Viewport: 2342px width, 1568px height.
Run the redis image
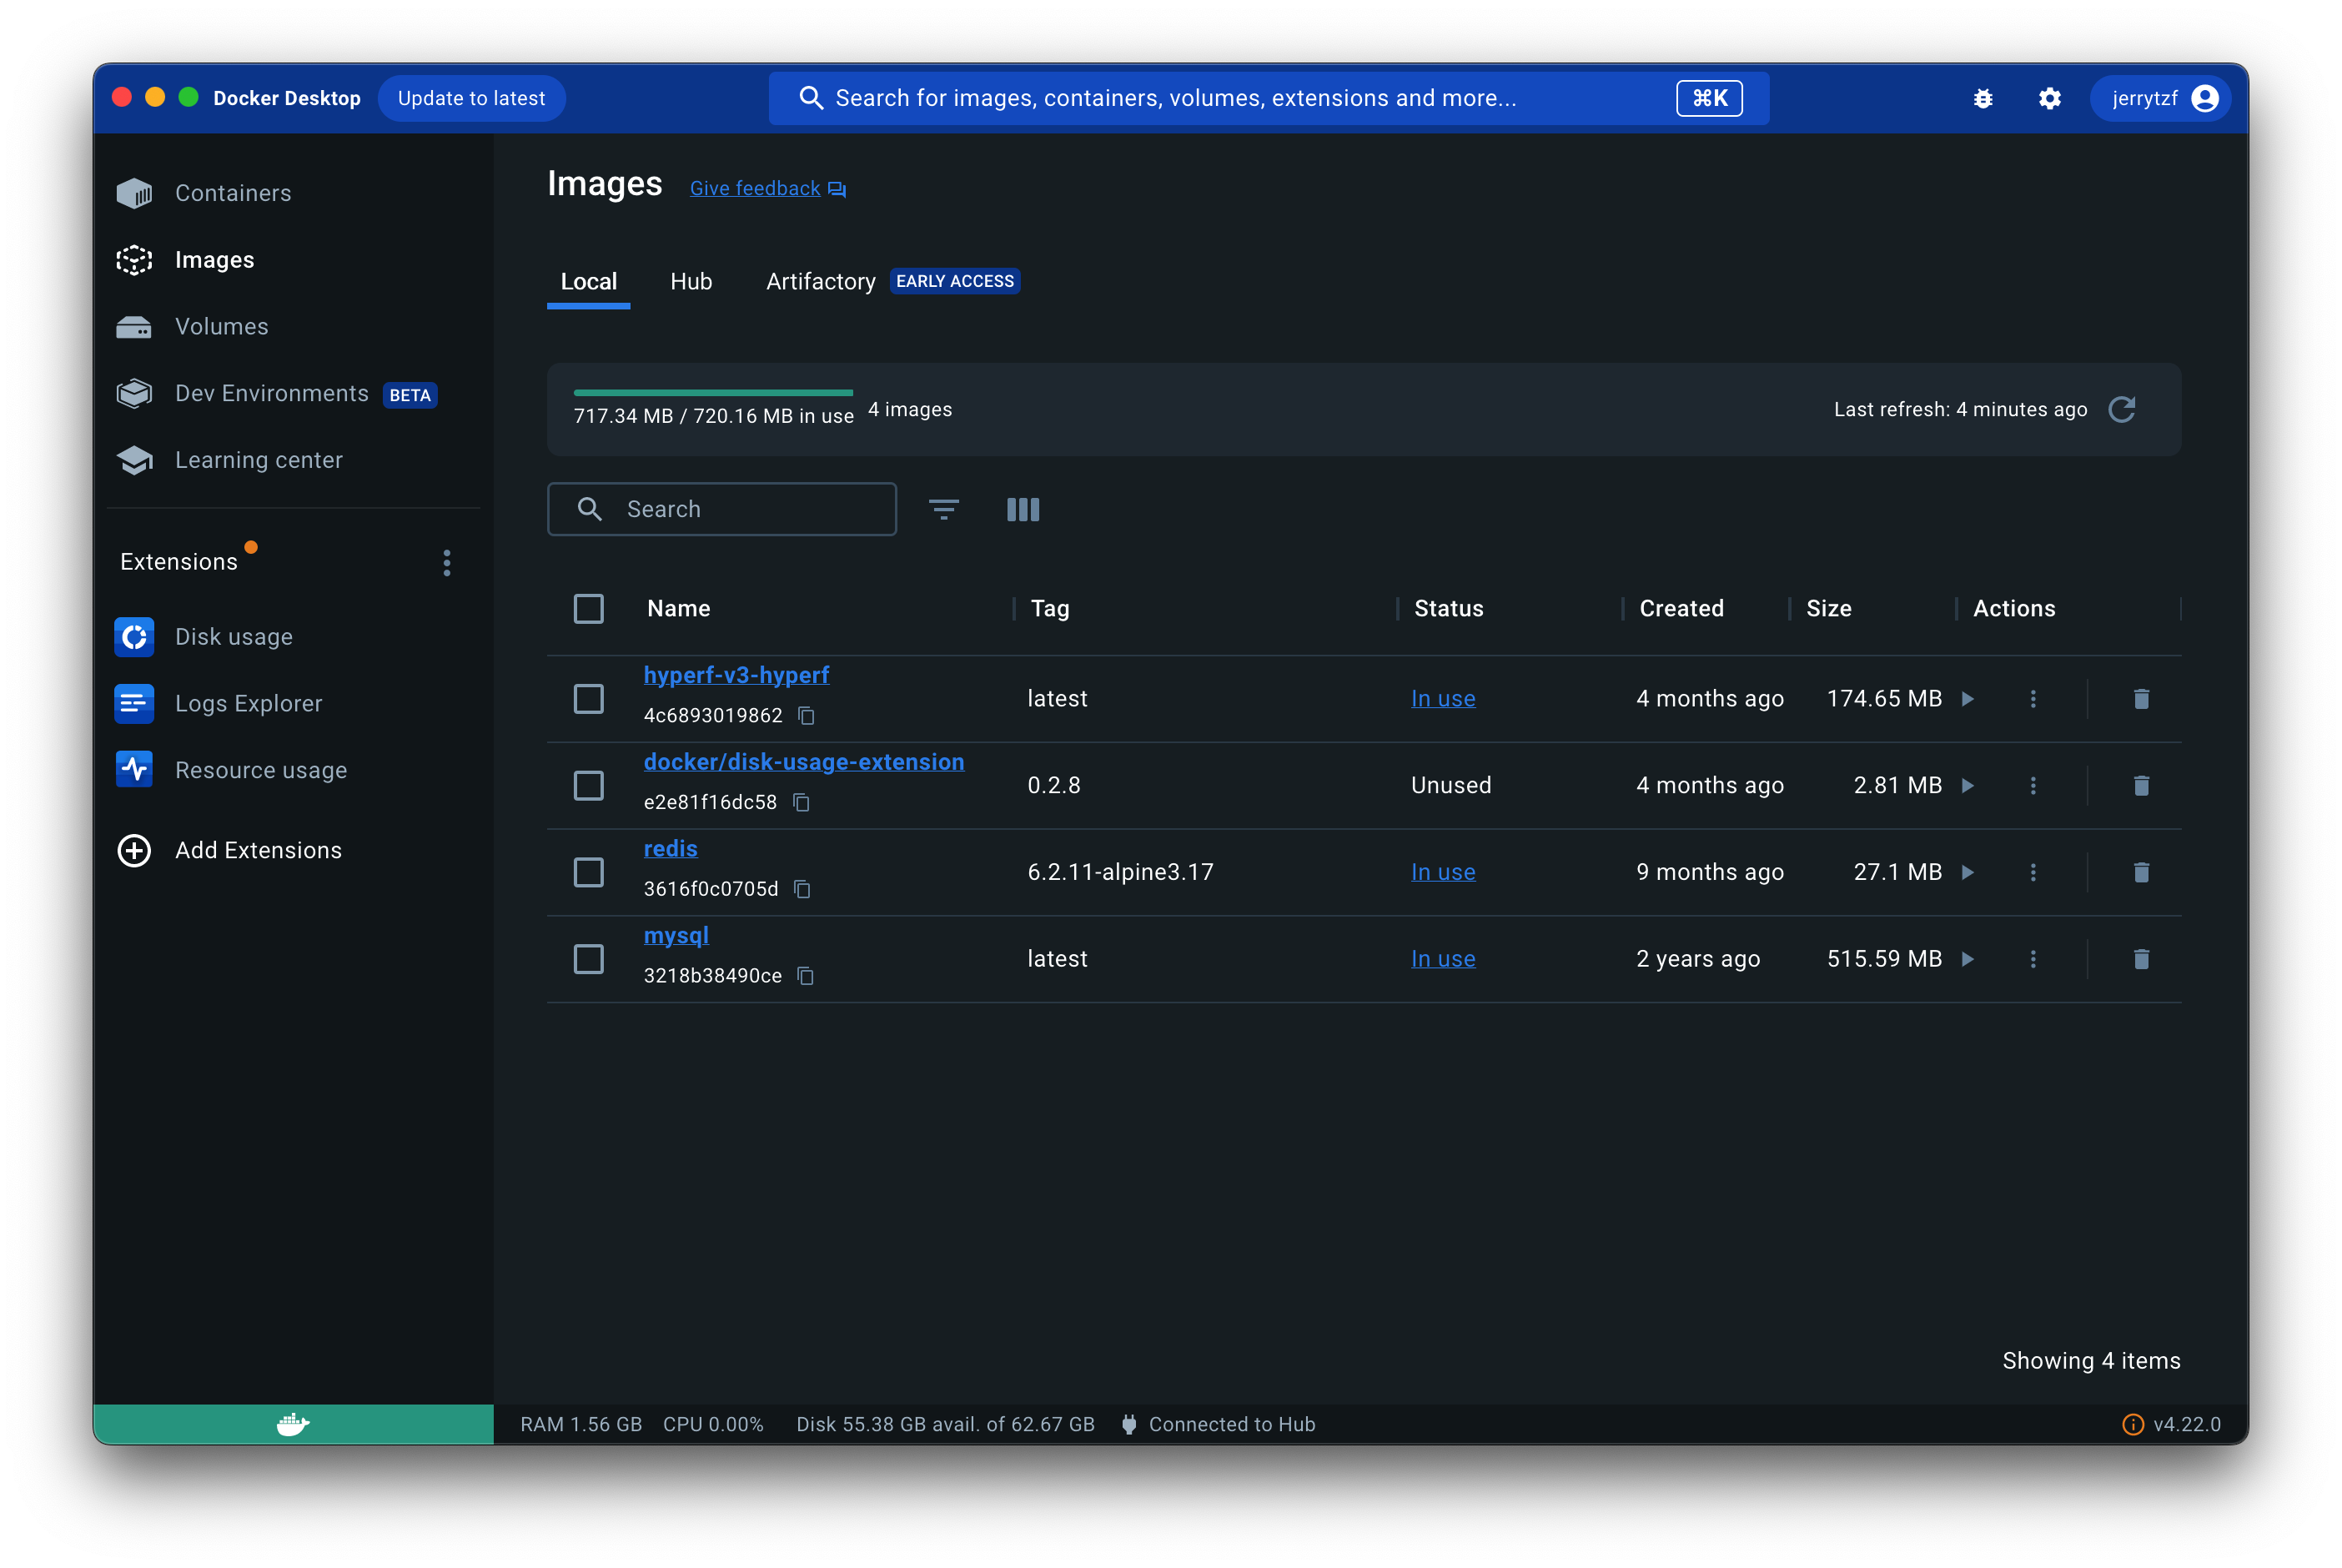(1967, 872)
